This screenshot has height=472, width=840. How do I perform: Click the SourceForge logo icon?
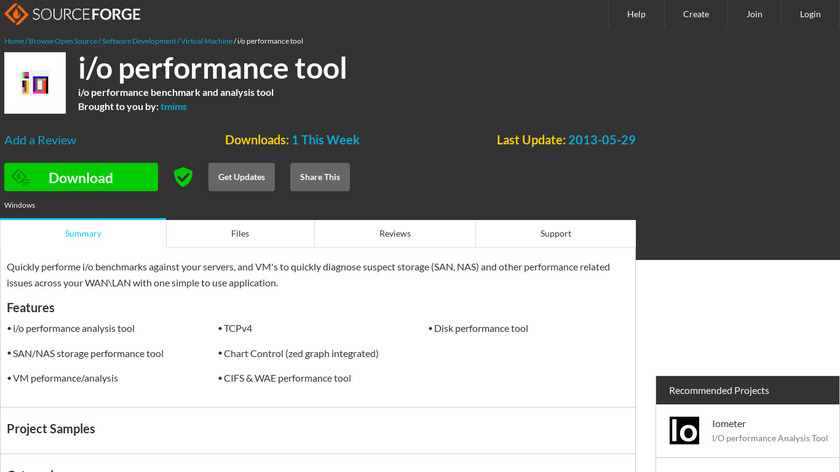(17, 14)
